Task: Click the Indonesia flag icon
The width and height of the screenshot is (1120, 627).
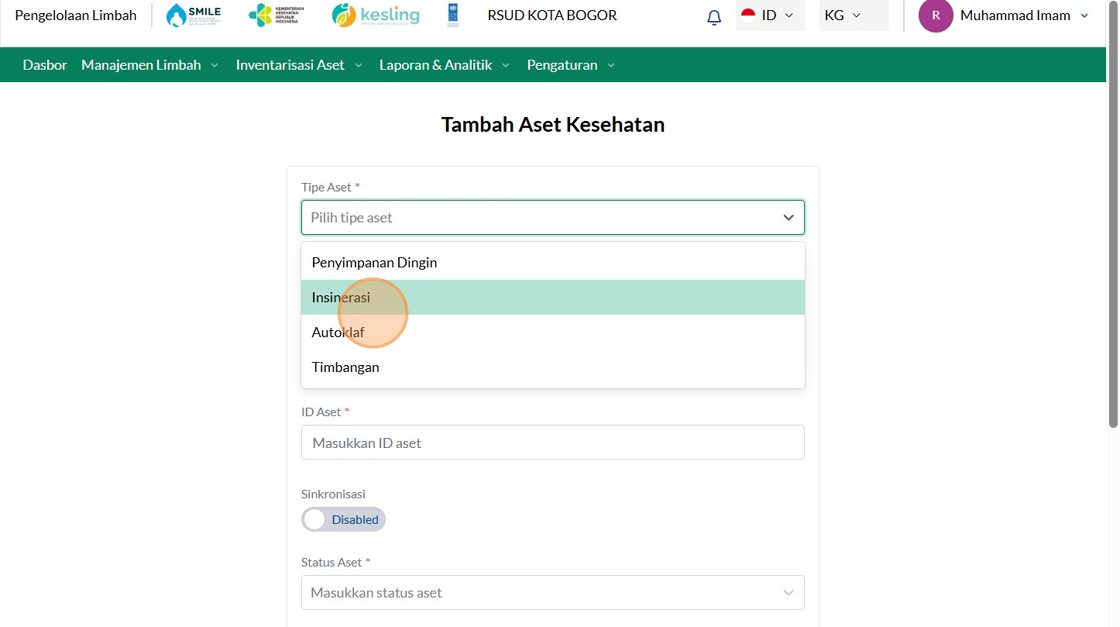Action: point(748,15)
